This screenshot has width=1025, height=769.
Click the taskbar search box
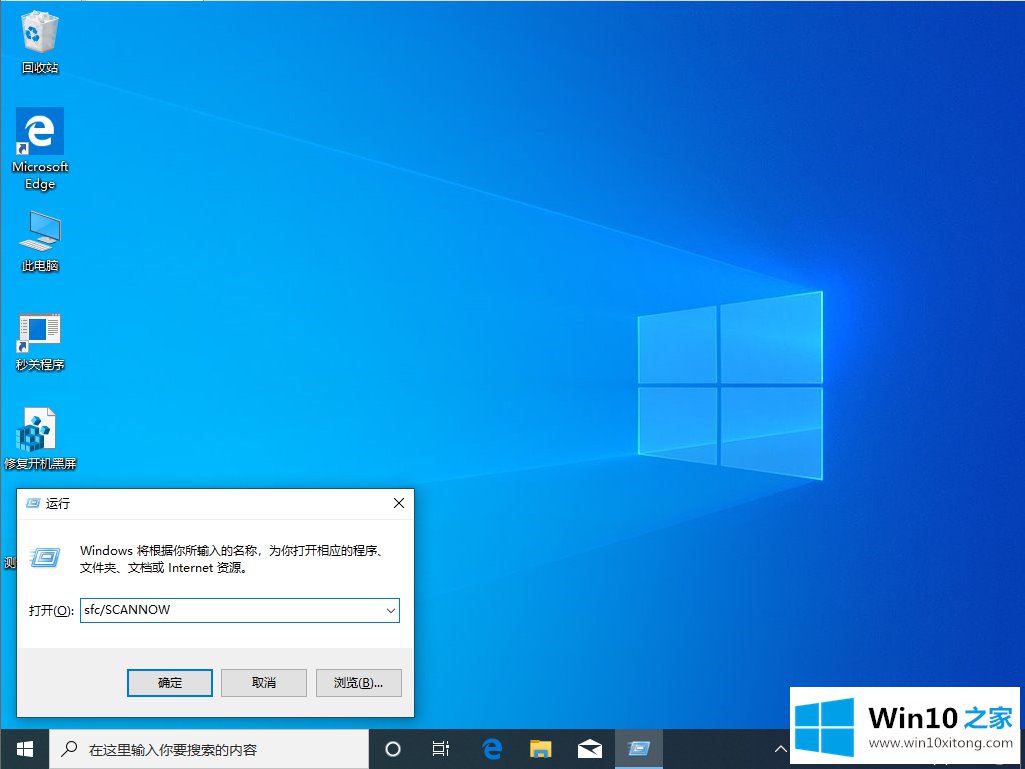[x=208, y=749]
